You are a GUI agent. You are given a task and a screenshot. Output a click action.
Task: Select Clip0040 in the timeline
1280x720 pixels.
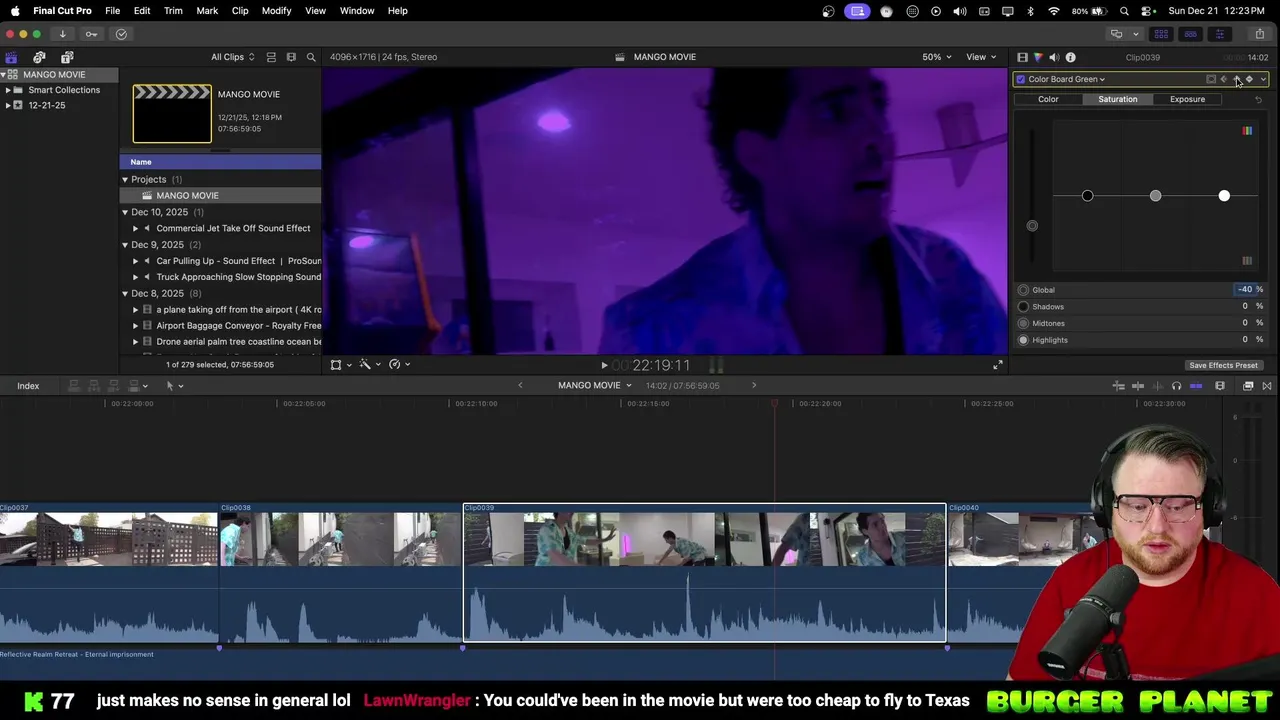[x=1022, y=573]
